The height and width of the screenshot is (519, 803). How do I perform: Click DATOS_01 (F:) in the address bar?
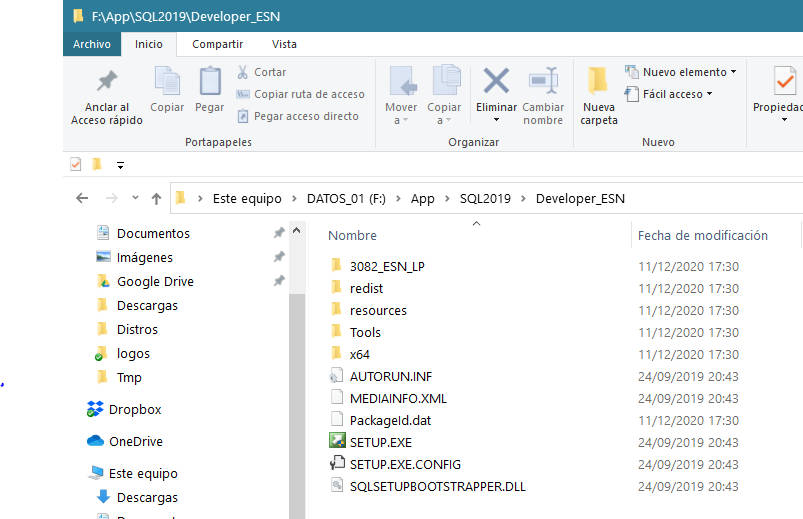[346, 199]
